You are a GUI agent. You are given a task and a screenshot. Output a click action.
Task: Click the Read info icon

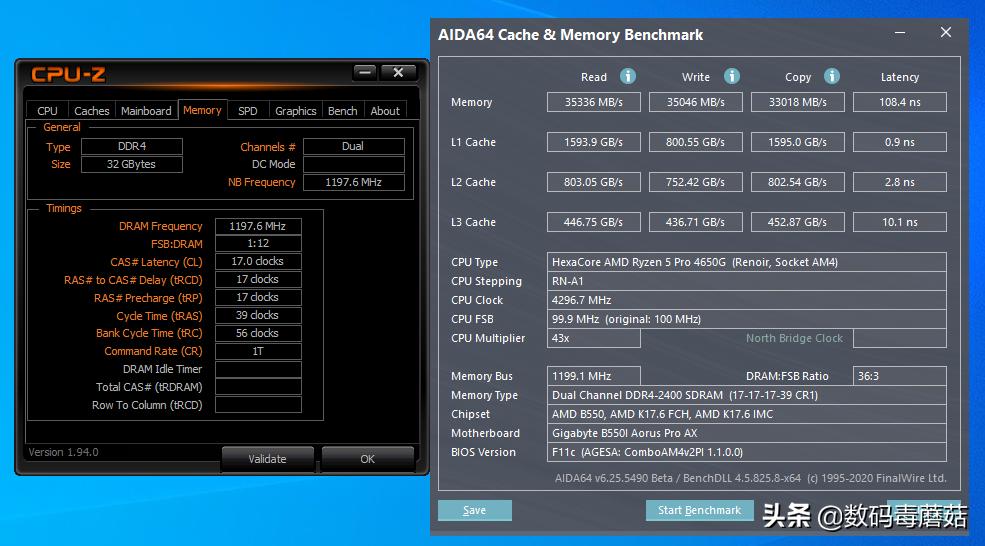(628, 77)
